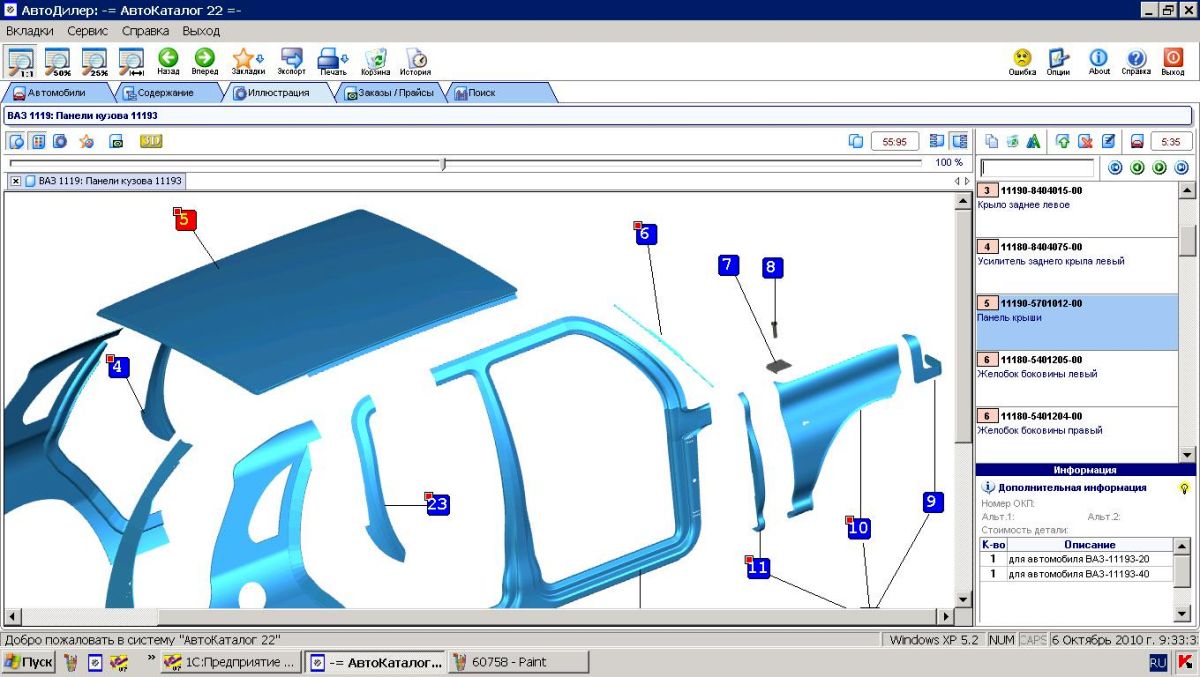Go to previous part with green left button
Image resolution: width=1200 pixels, height=677 pixels.
(1137, 168)
